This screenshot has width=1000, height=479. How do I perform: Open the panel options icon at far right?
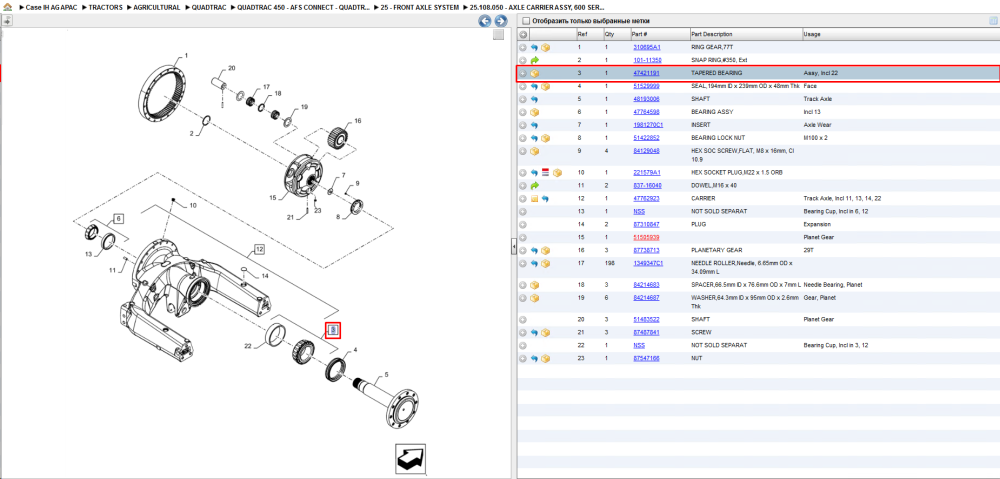tap(992, 21)
